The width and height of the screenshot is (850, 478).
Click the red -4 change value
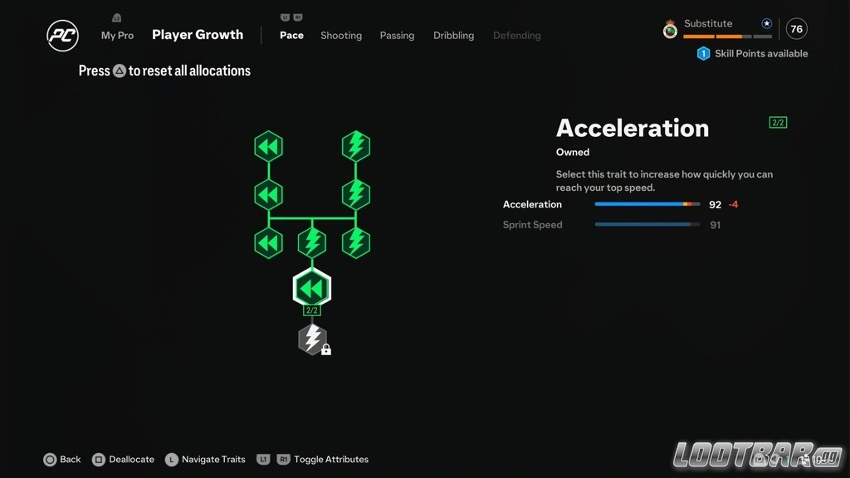[733, 204]
